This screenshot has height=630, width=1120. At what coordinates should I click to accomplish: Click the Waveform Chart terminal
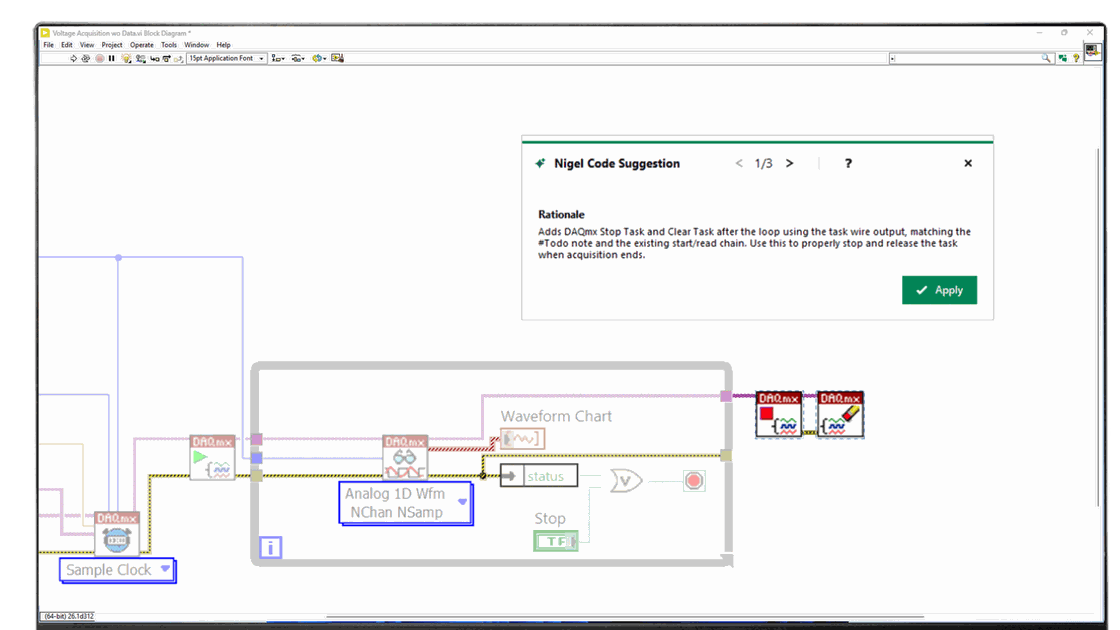coord(522,439)
